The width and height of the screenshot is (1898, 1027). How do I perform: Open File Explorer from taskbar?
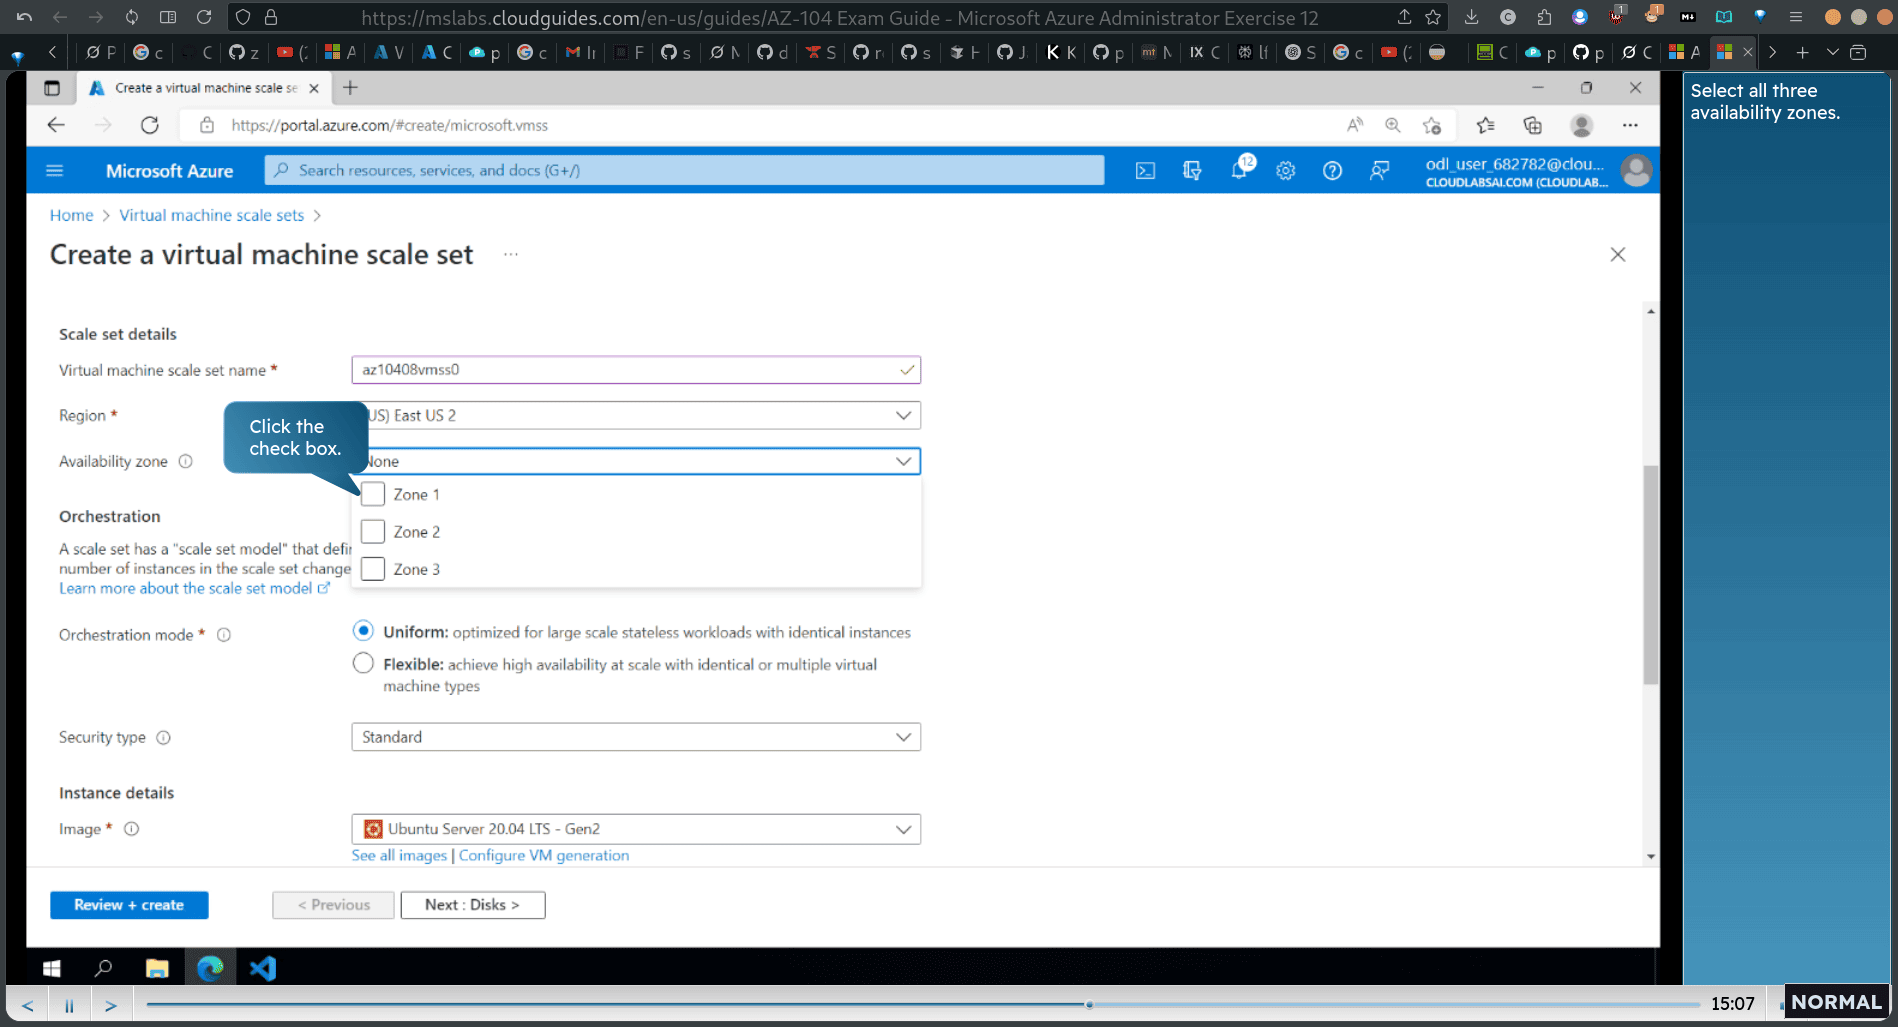[x=157, y=968]
